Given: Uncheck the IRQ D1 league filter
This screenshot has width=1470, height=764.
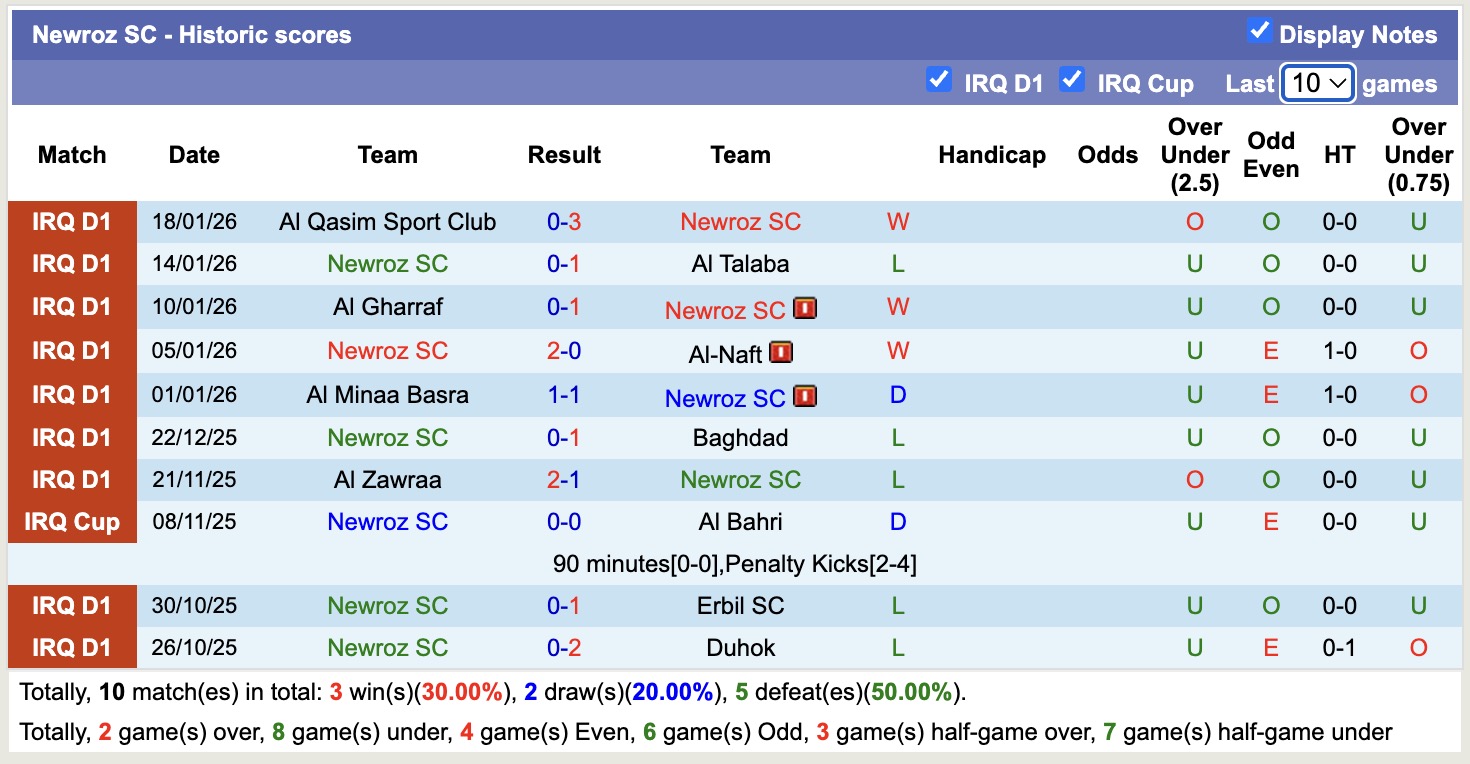Looking at the screenshot, I should coord(938,79).
